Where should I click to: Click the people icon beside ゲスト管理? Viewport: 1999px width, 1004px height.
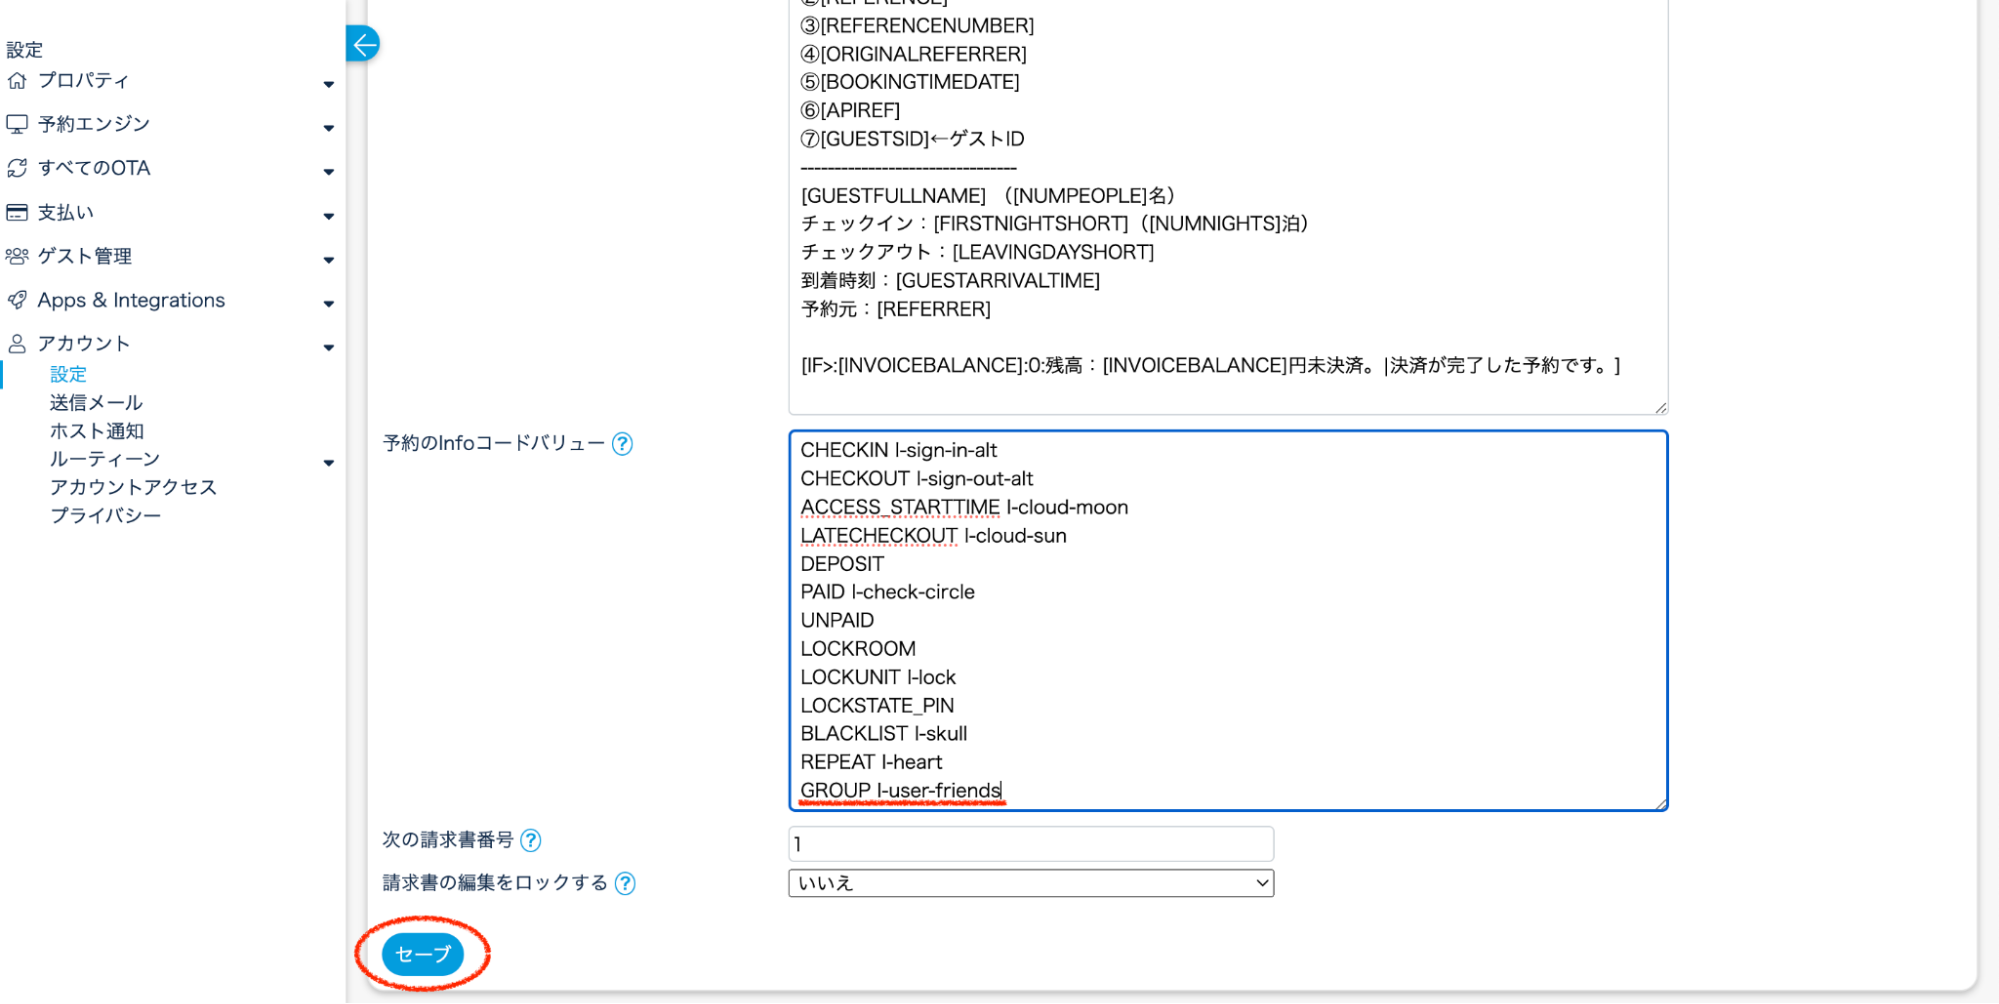tap(17, 256)
